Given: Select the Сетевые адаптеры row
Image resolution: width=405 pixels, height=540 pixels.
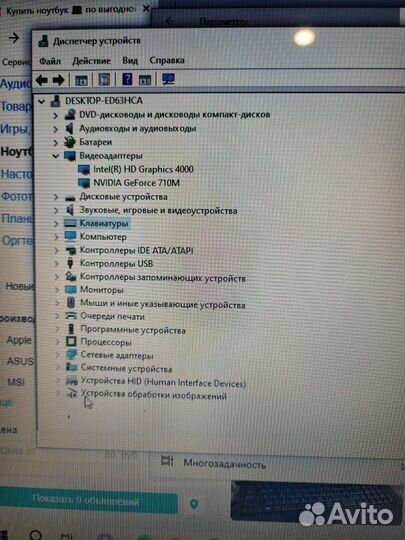Looking at the screenshot, I should point(117,355).
